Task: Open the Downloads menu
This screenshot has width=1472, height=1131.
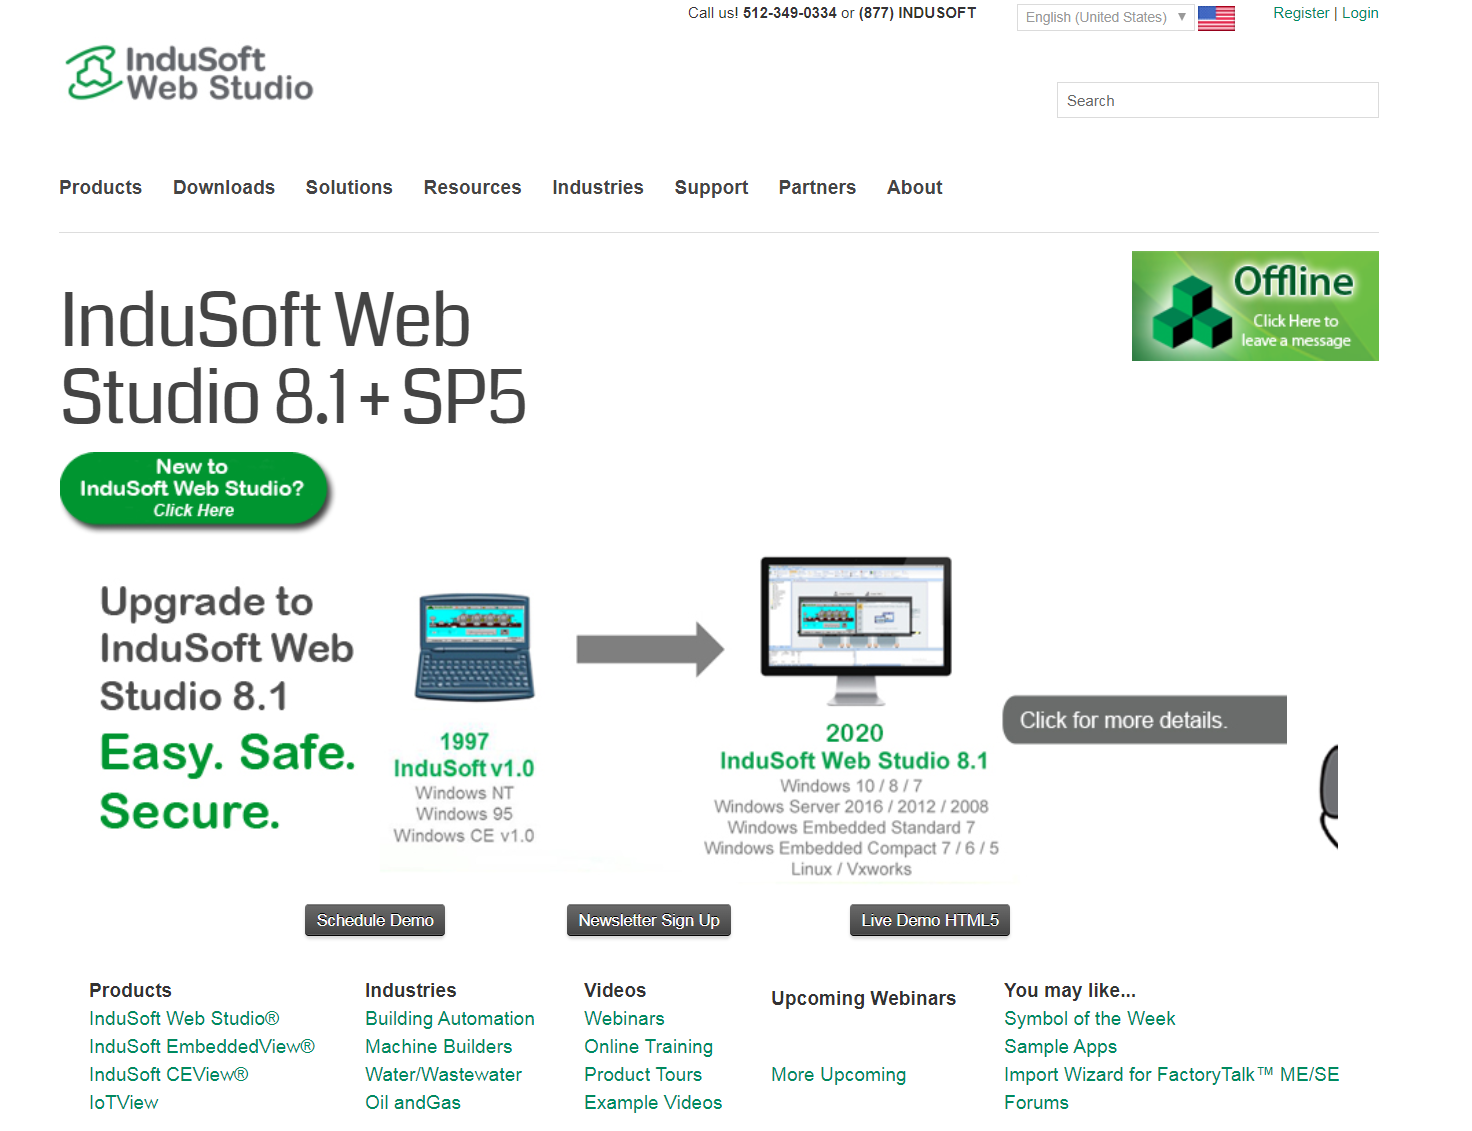Action: (x=223, y=188)
